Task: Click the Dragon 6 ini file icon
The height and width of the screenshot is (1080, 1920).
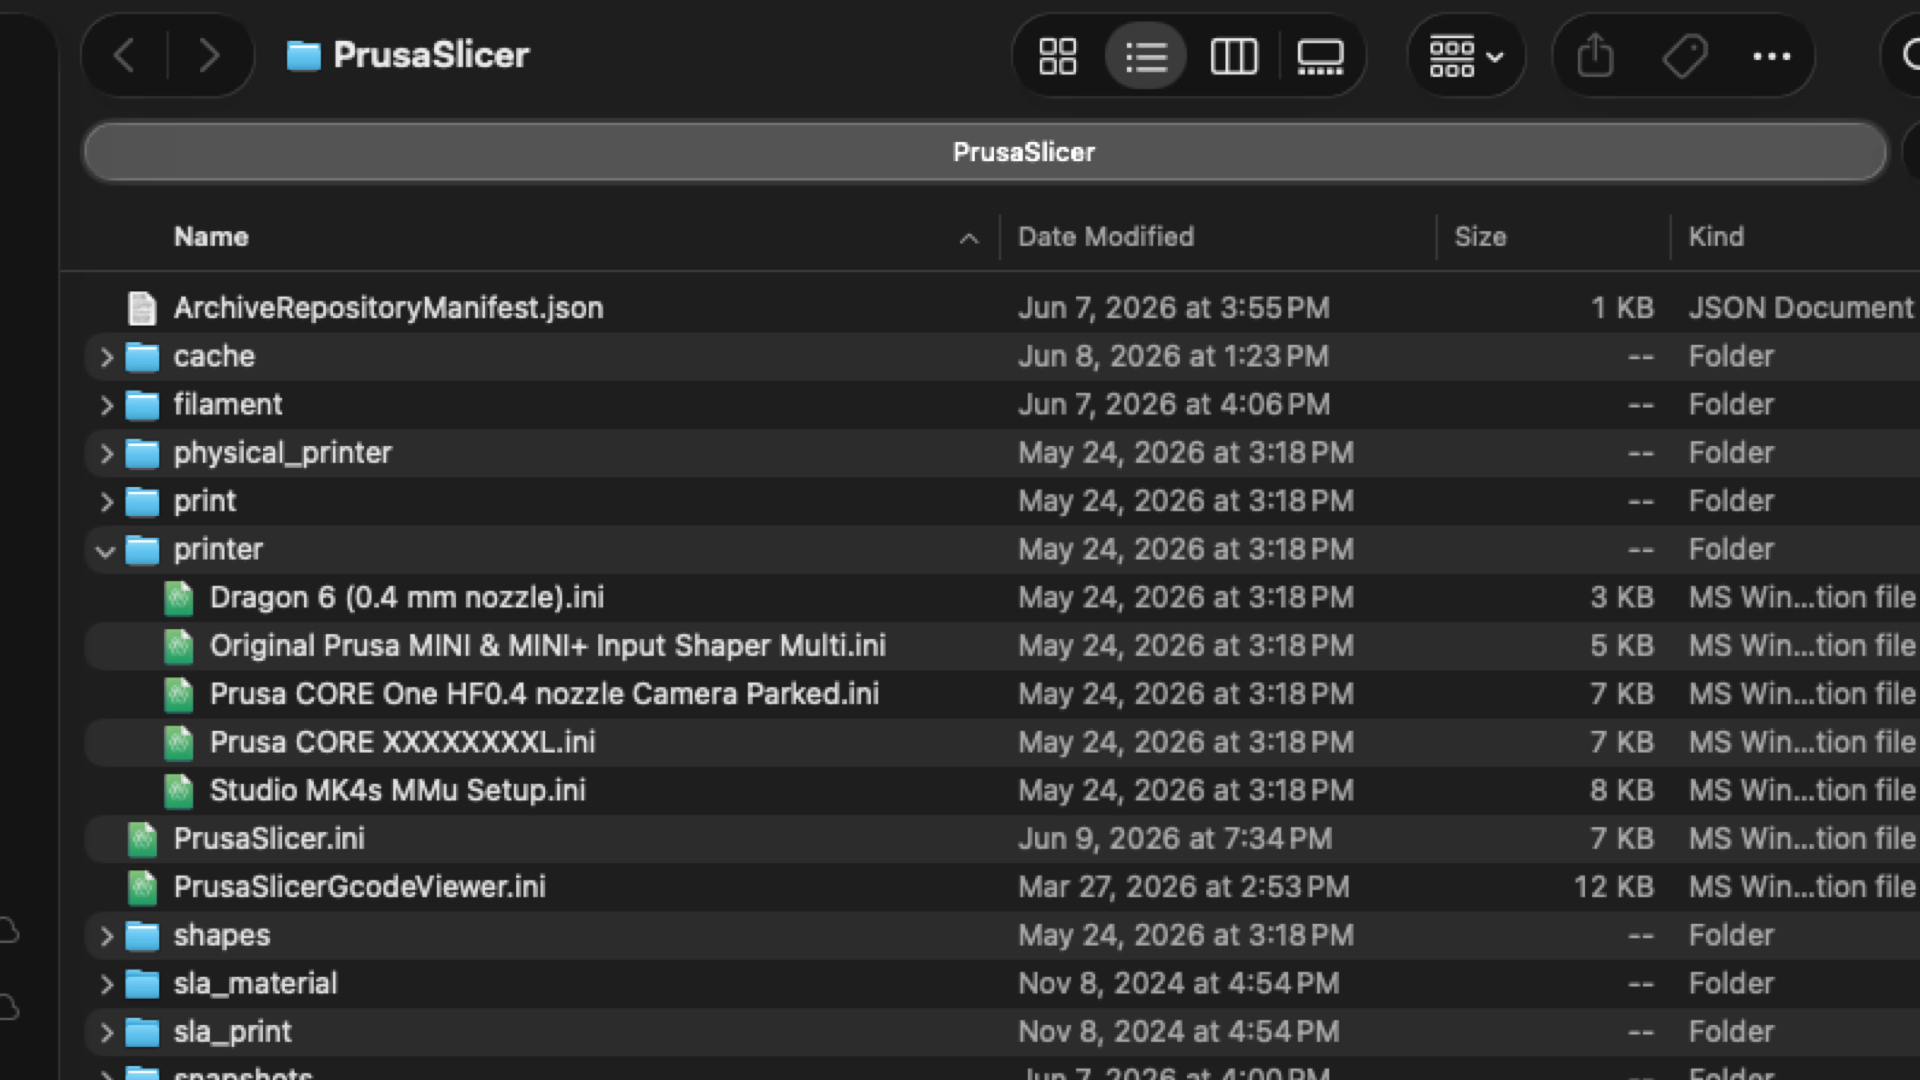Action: [x=178, y=598]
